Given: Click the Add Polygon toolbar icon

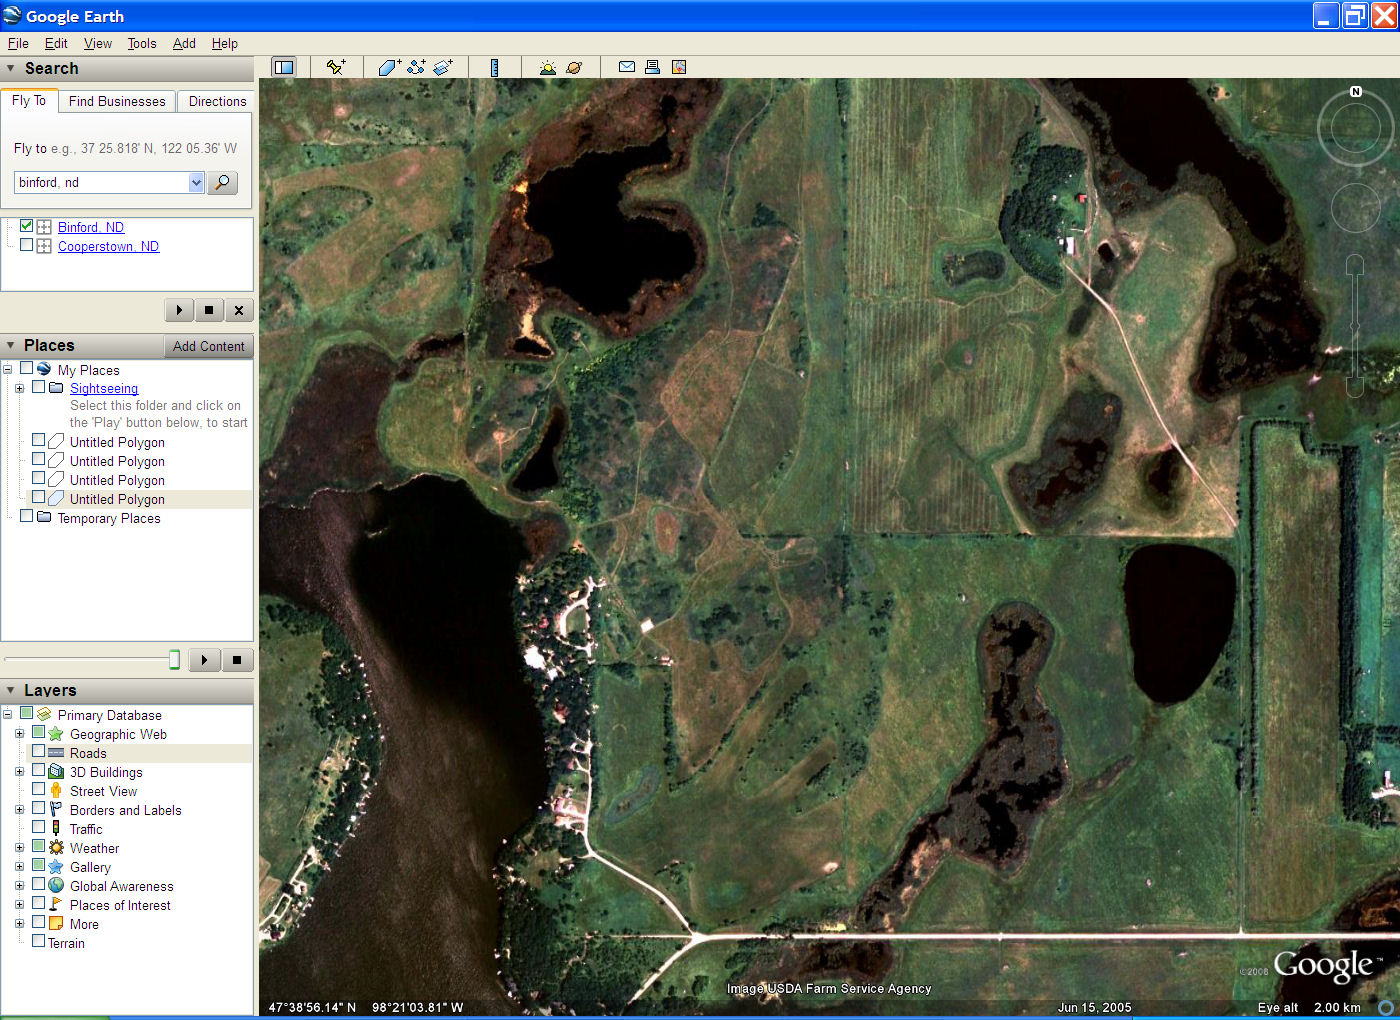Looking at the screenshot, I should (x=389, y=67).
